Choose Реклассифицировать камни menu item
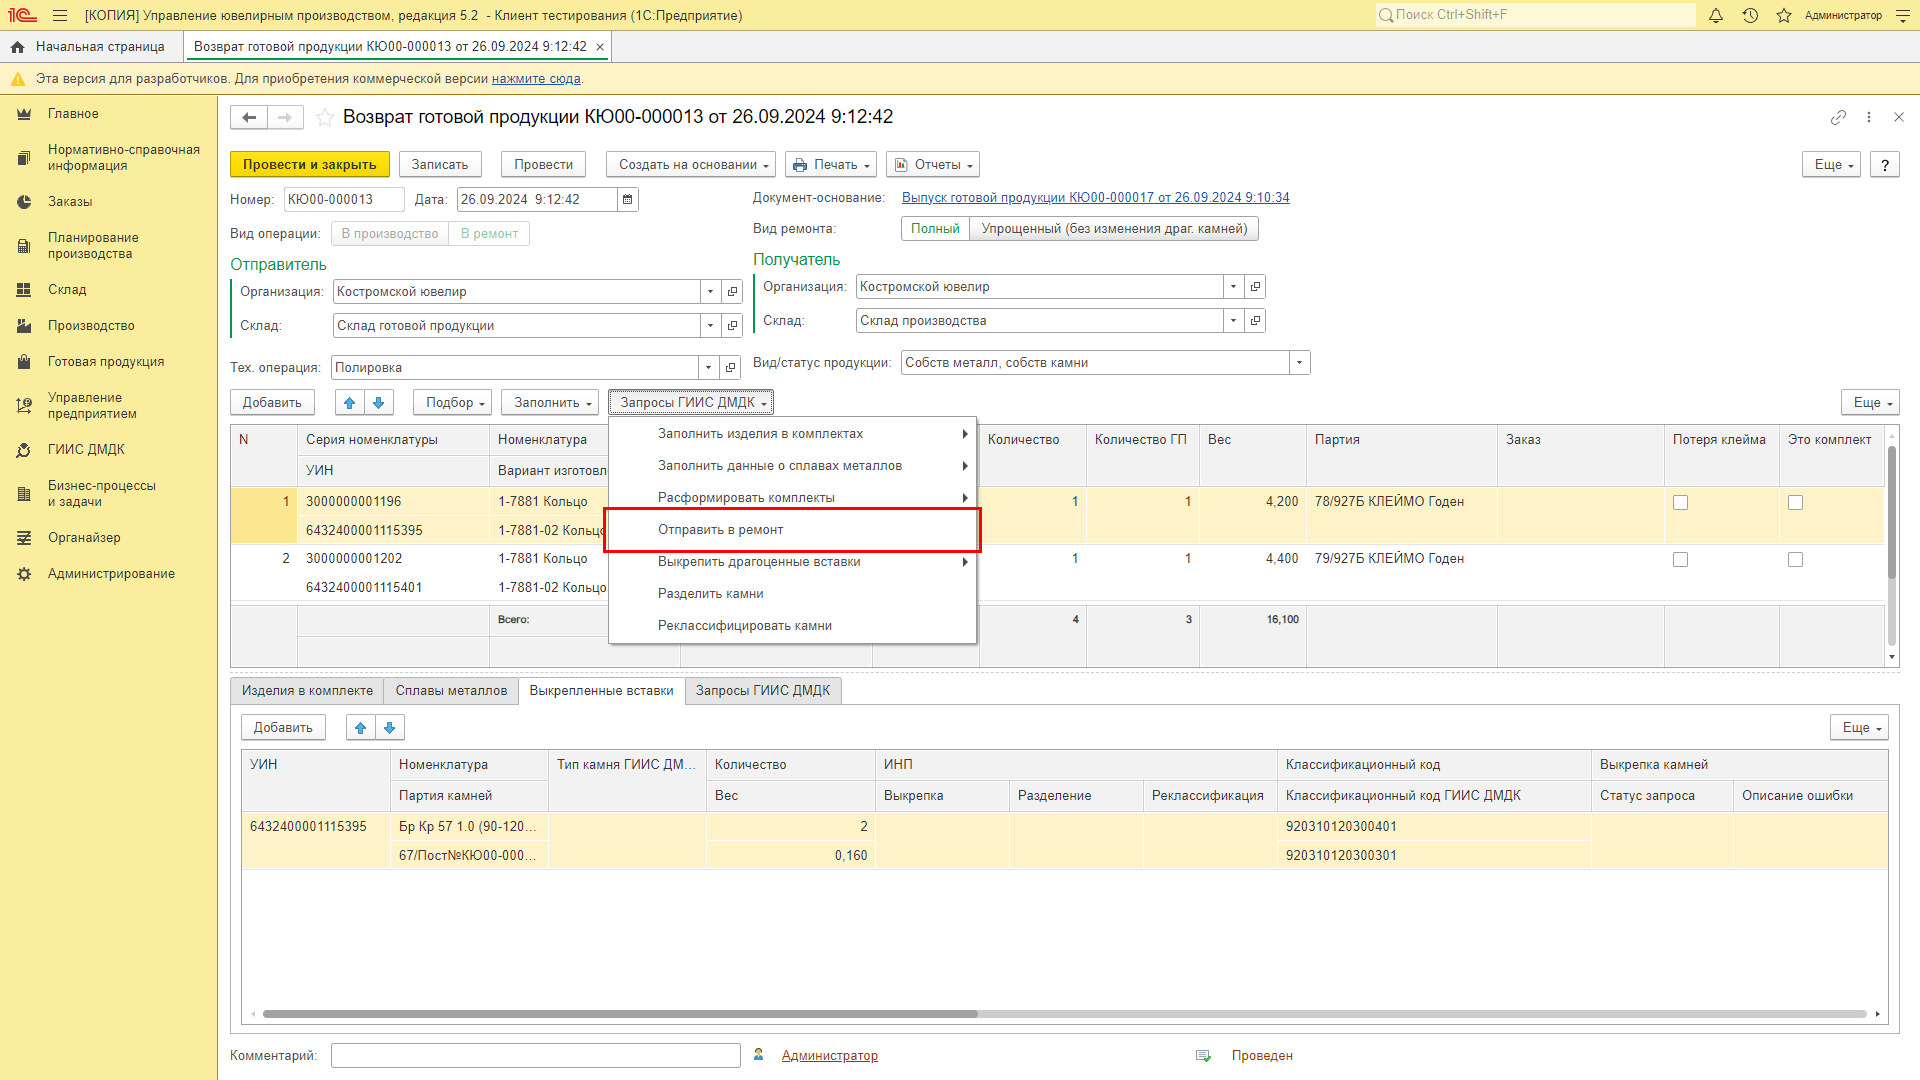The width and height of the screenshot is (1920, 1080). pos(792,626)
